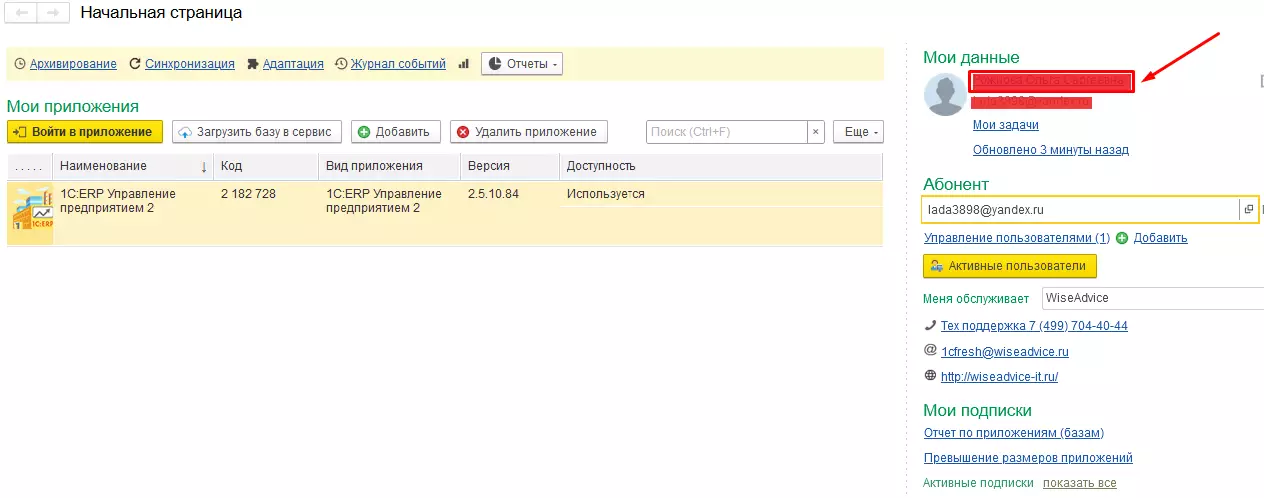Click the user avatar in Мои данные
Viewport: 1264px width, 498px height.
[x=945, y=96]
